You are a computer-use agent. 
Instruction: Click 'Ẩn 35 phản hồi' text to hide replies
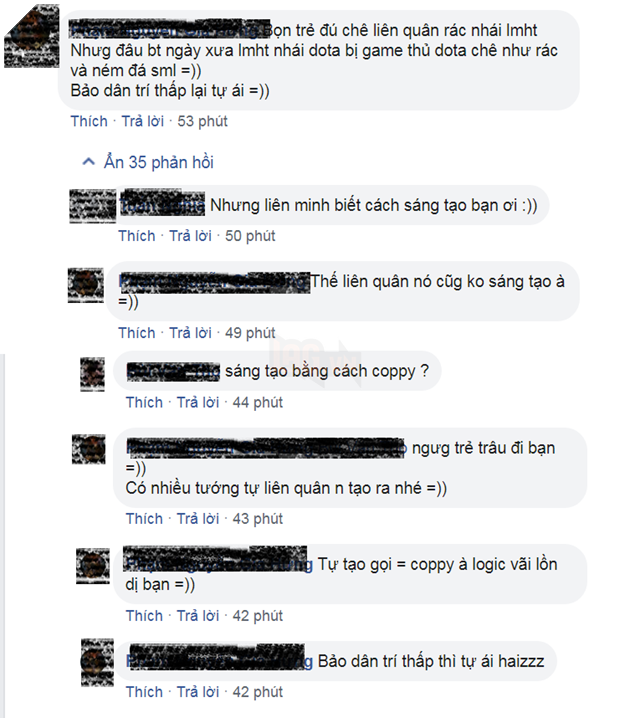pyautogui.click(x=158, y=162)
